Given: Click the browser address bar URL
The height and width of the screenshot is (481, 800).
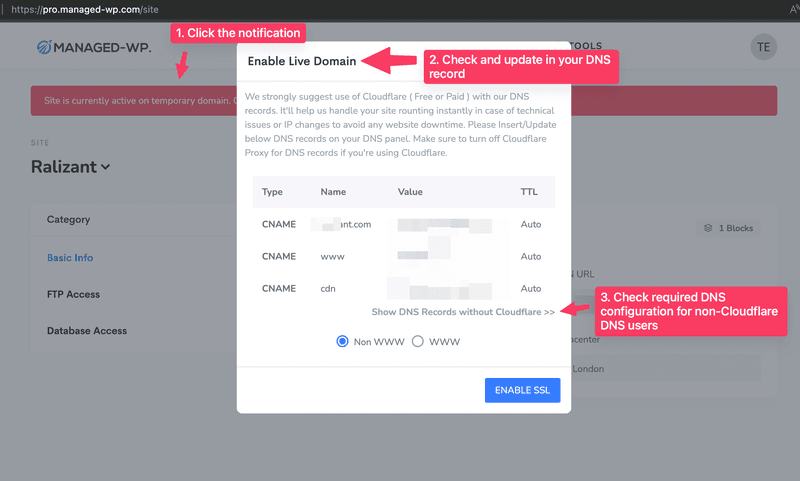Looking at the screenshot, I should [85, 9].
